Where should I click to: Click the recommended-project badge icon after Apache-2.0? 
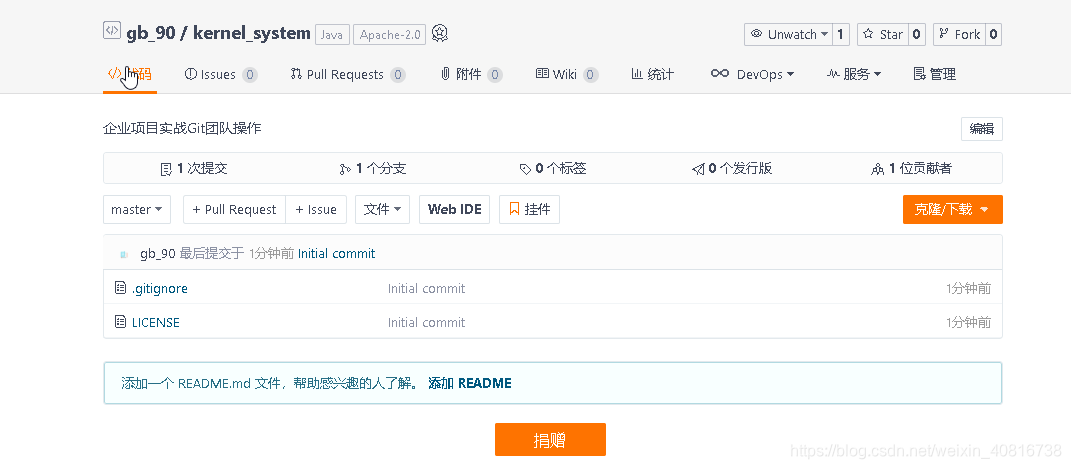441,33
